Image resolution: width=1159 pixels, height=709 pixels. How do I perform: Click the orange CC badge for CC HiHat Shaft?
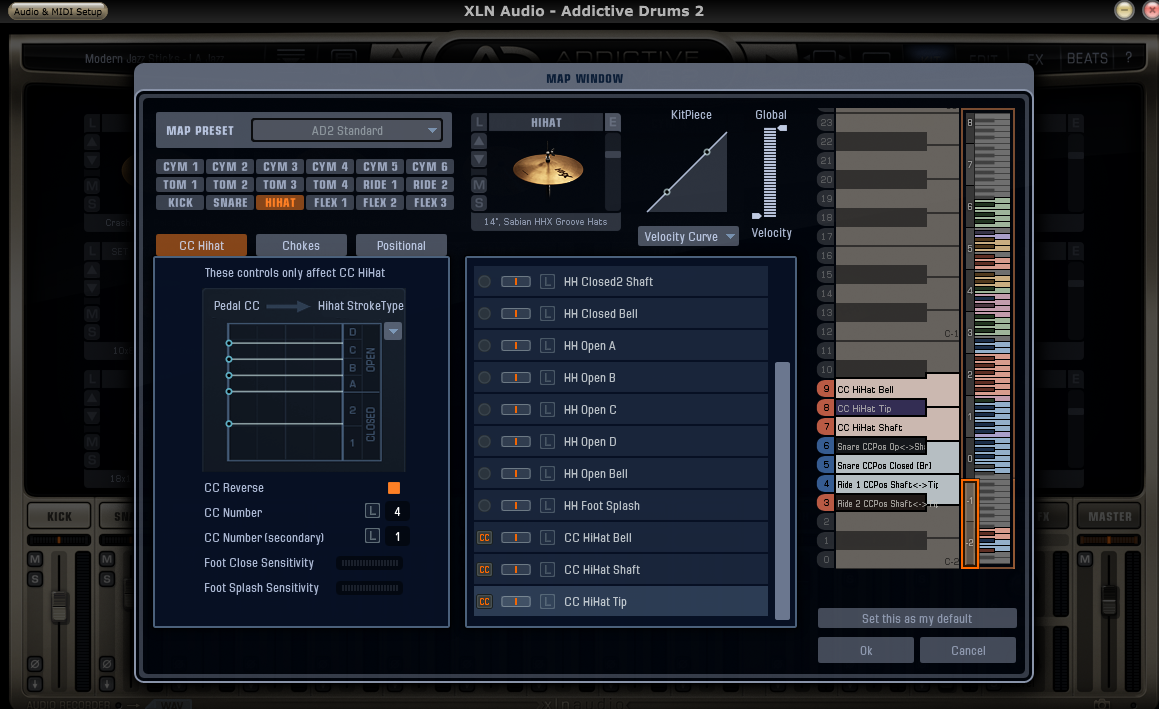[x=484, y=570]
